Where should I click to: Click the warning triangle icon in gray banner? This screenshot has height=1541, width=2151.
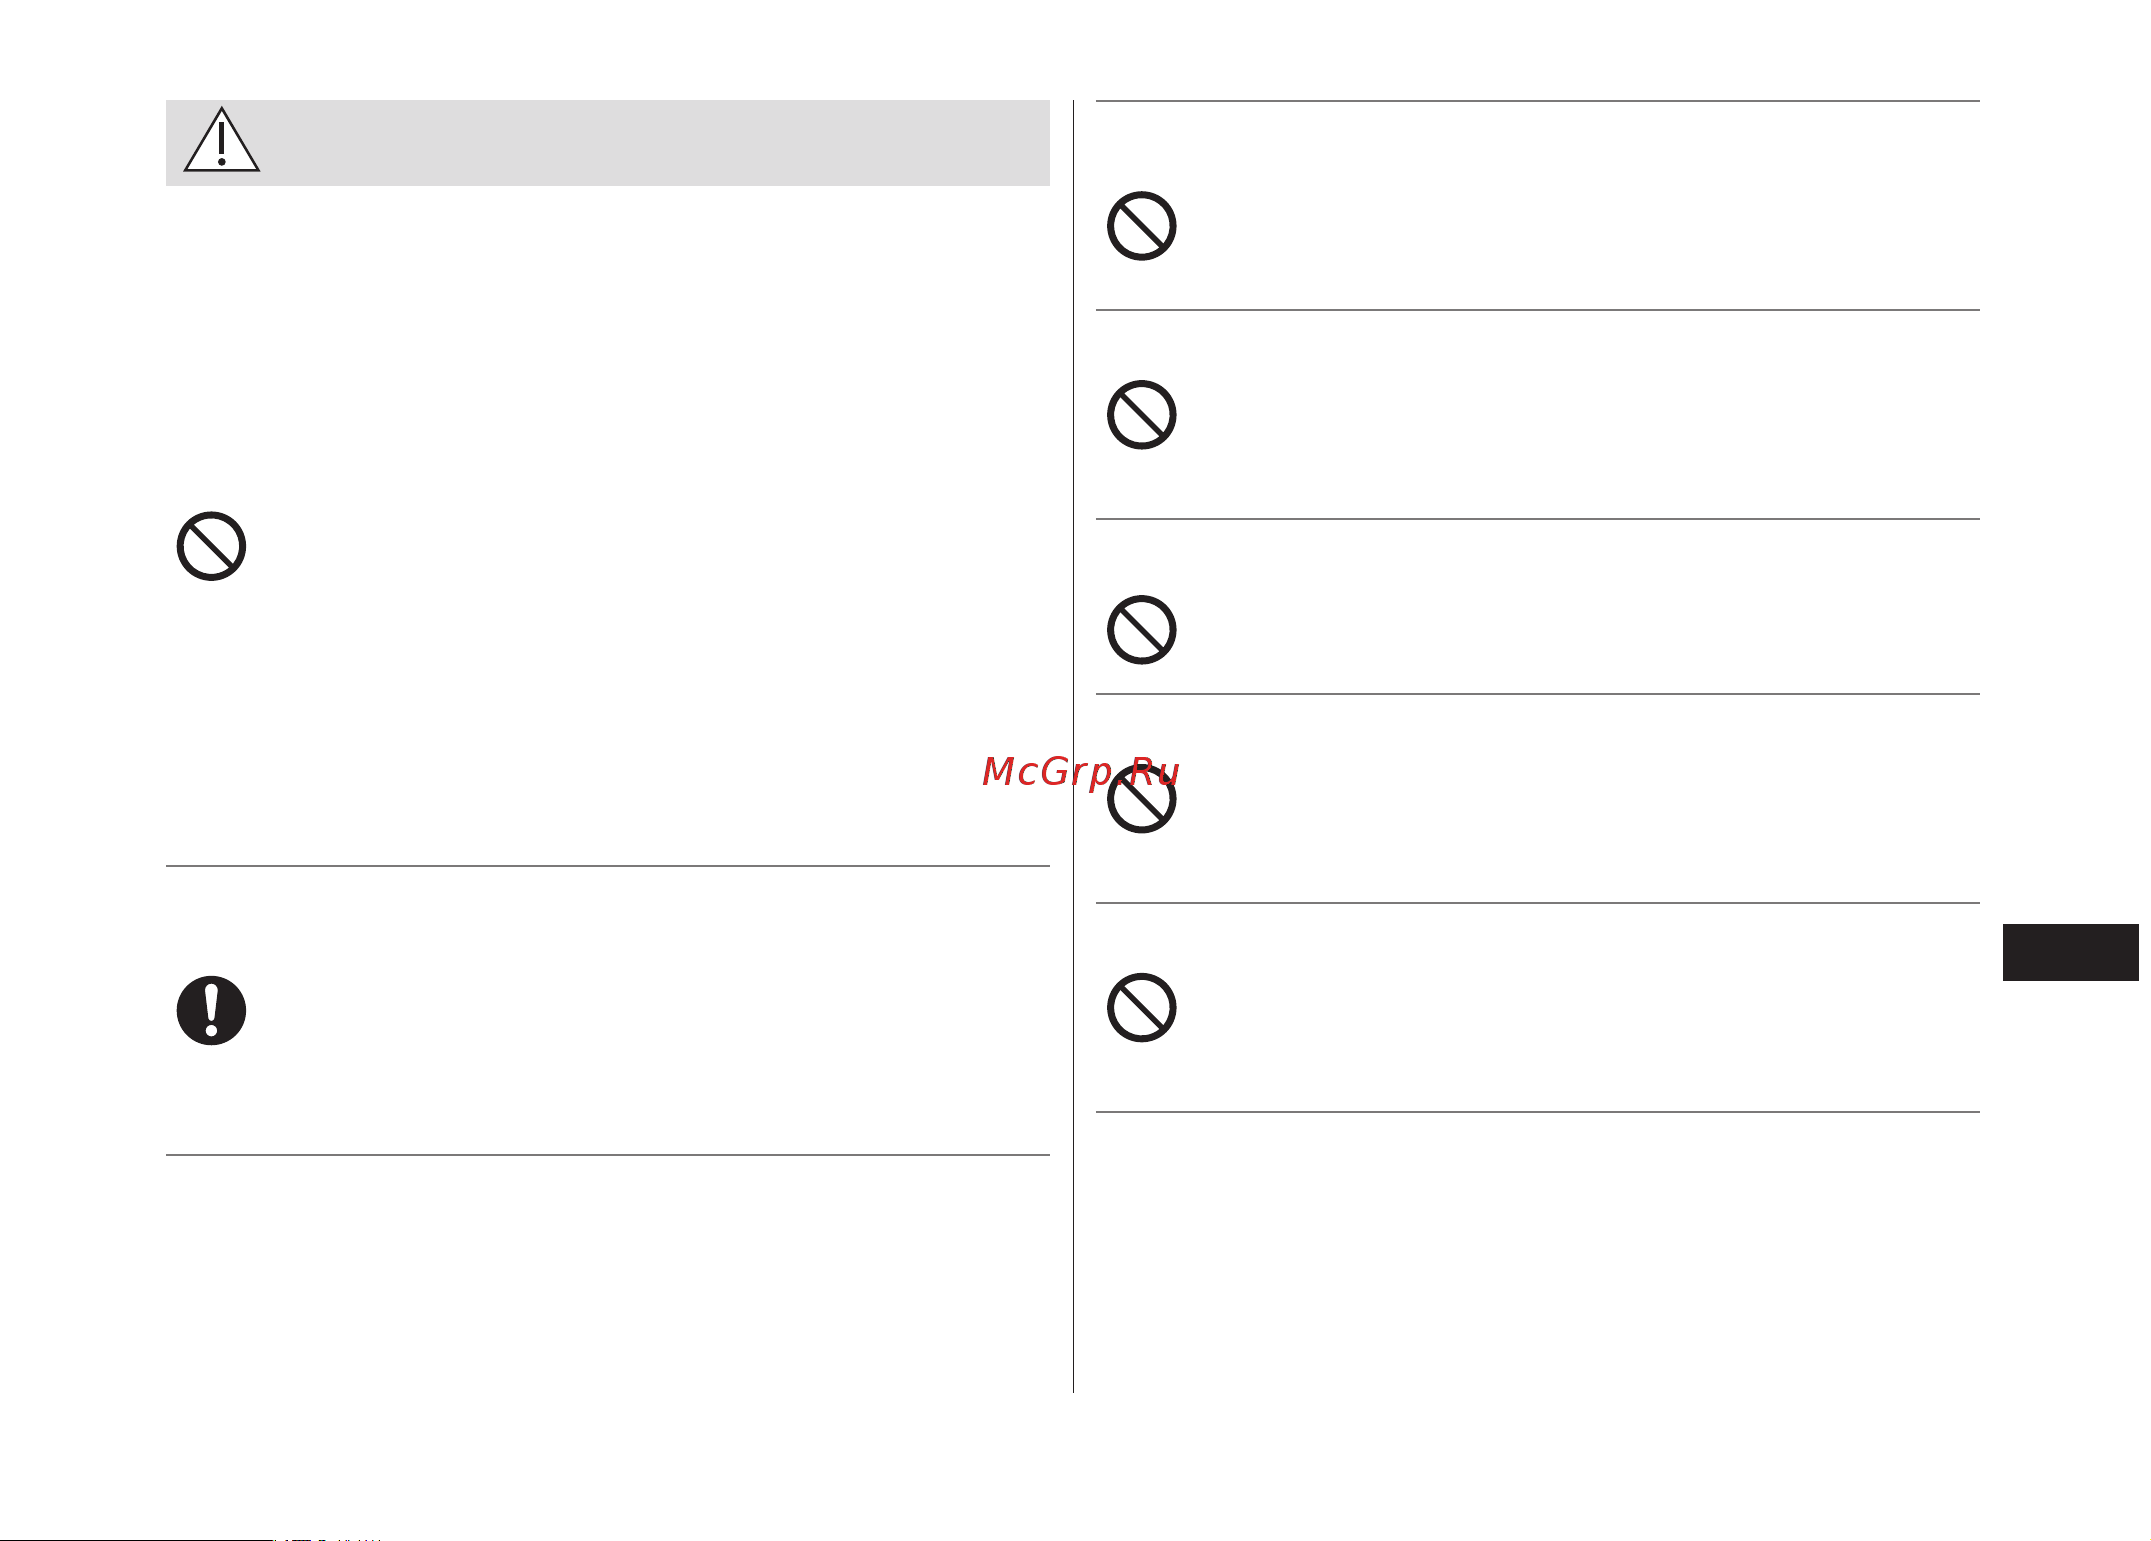[222, 140]
